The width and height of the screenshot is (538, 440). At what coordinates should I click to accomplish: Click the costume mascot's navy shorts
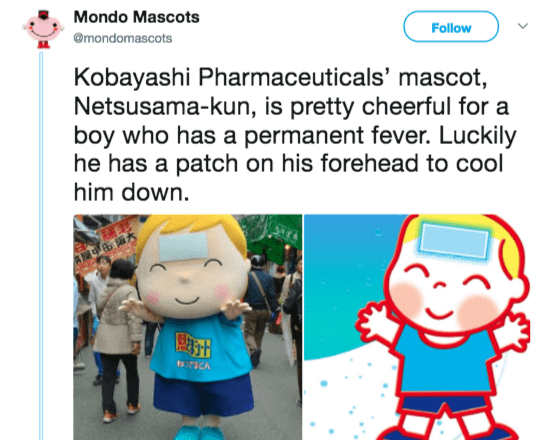(203, 395)
